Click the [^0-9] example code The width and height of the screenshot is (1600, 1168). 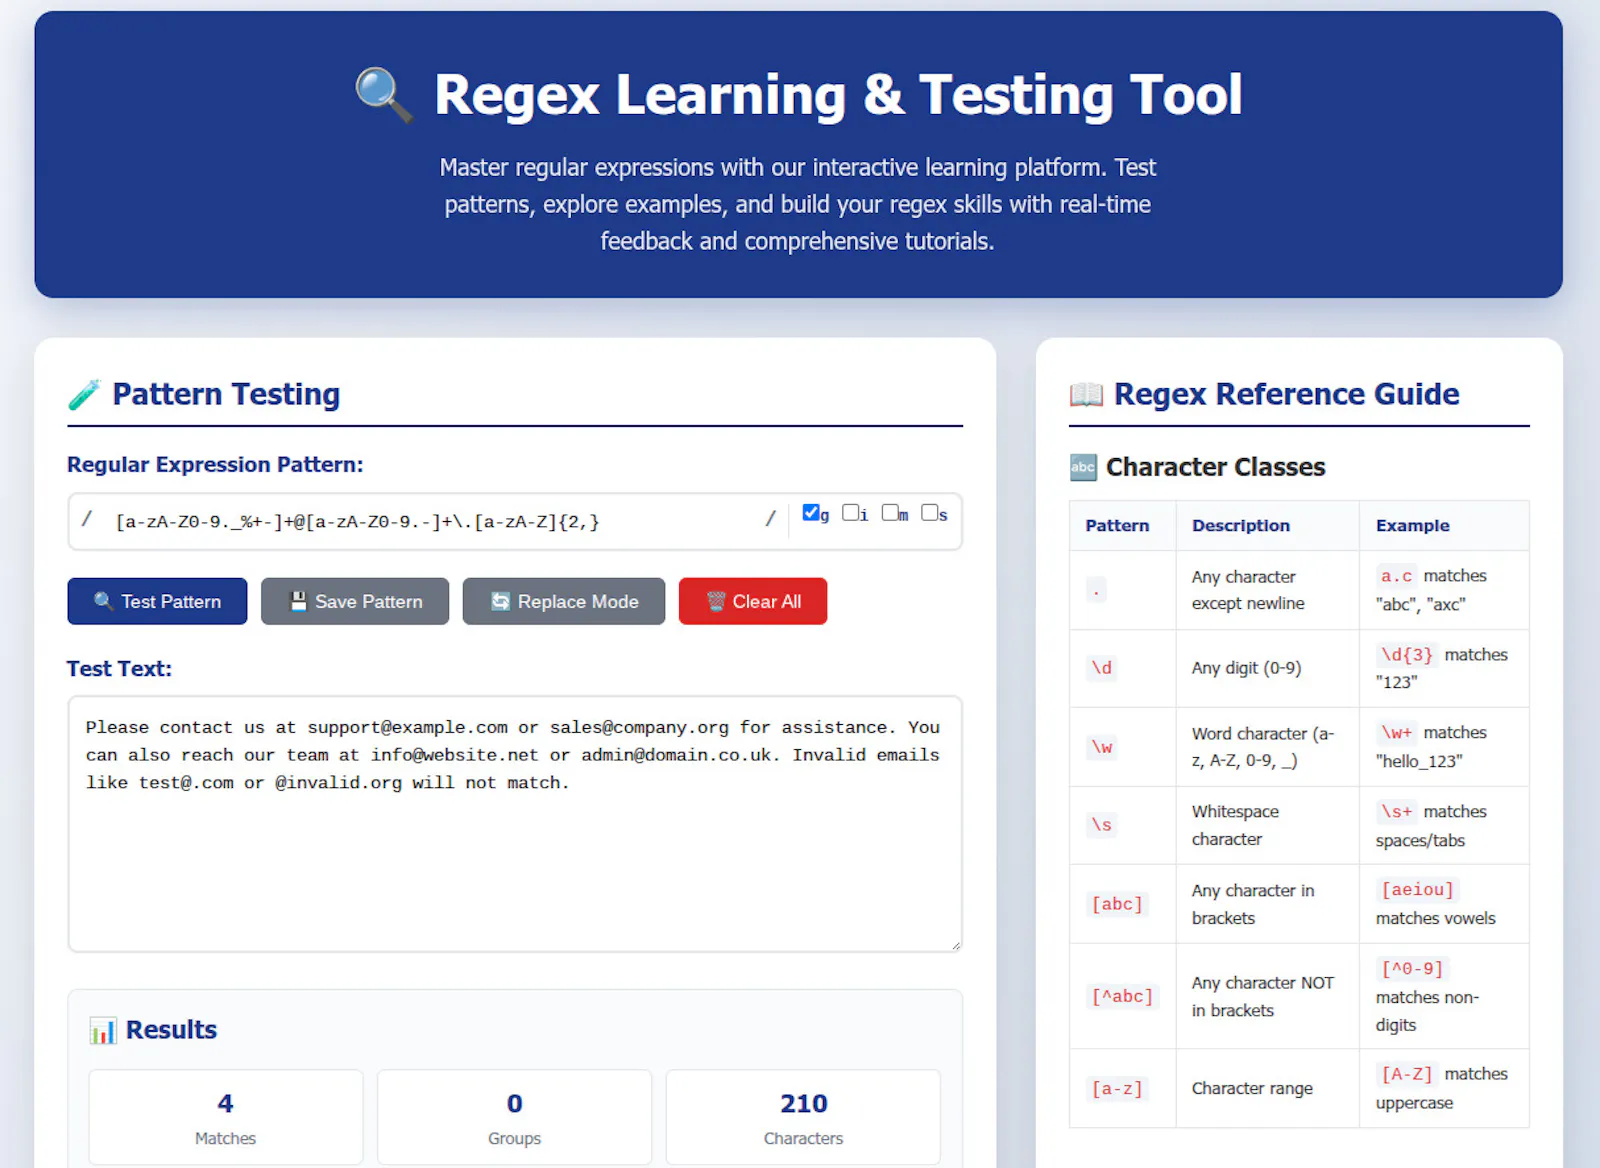1412,969
